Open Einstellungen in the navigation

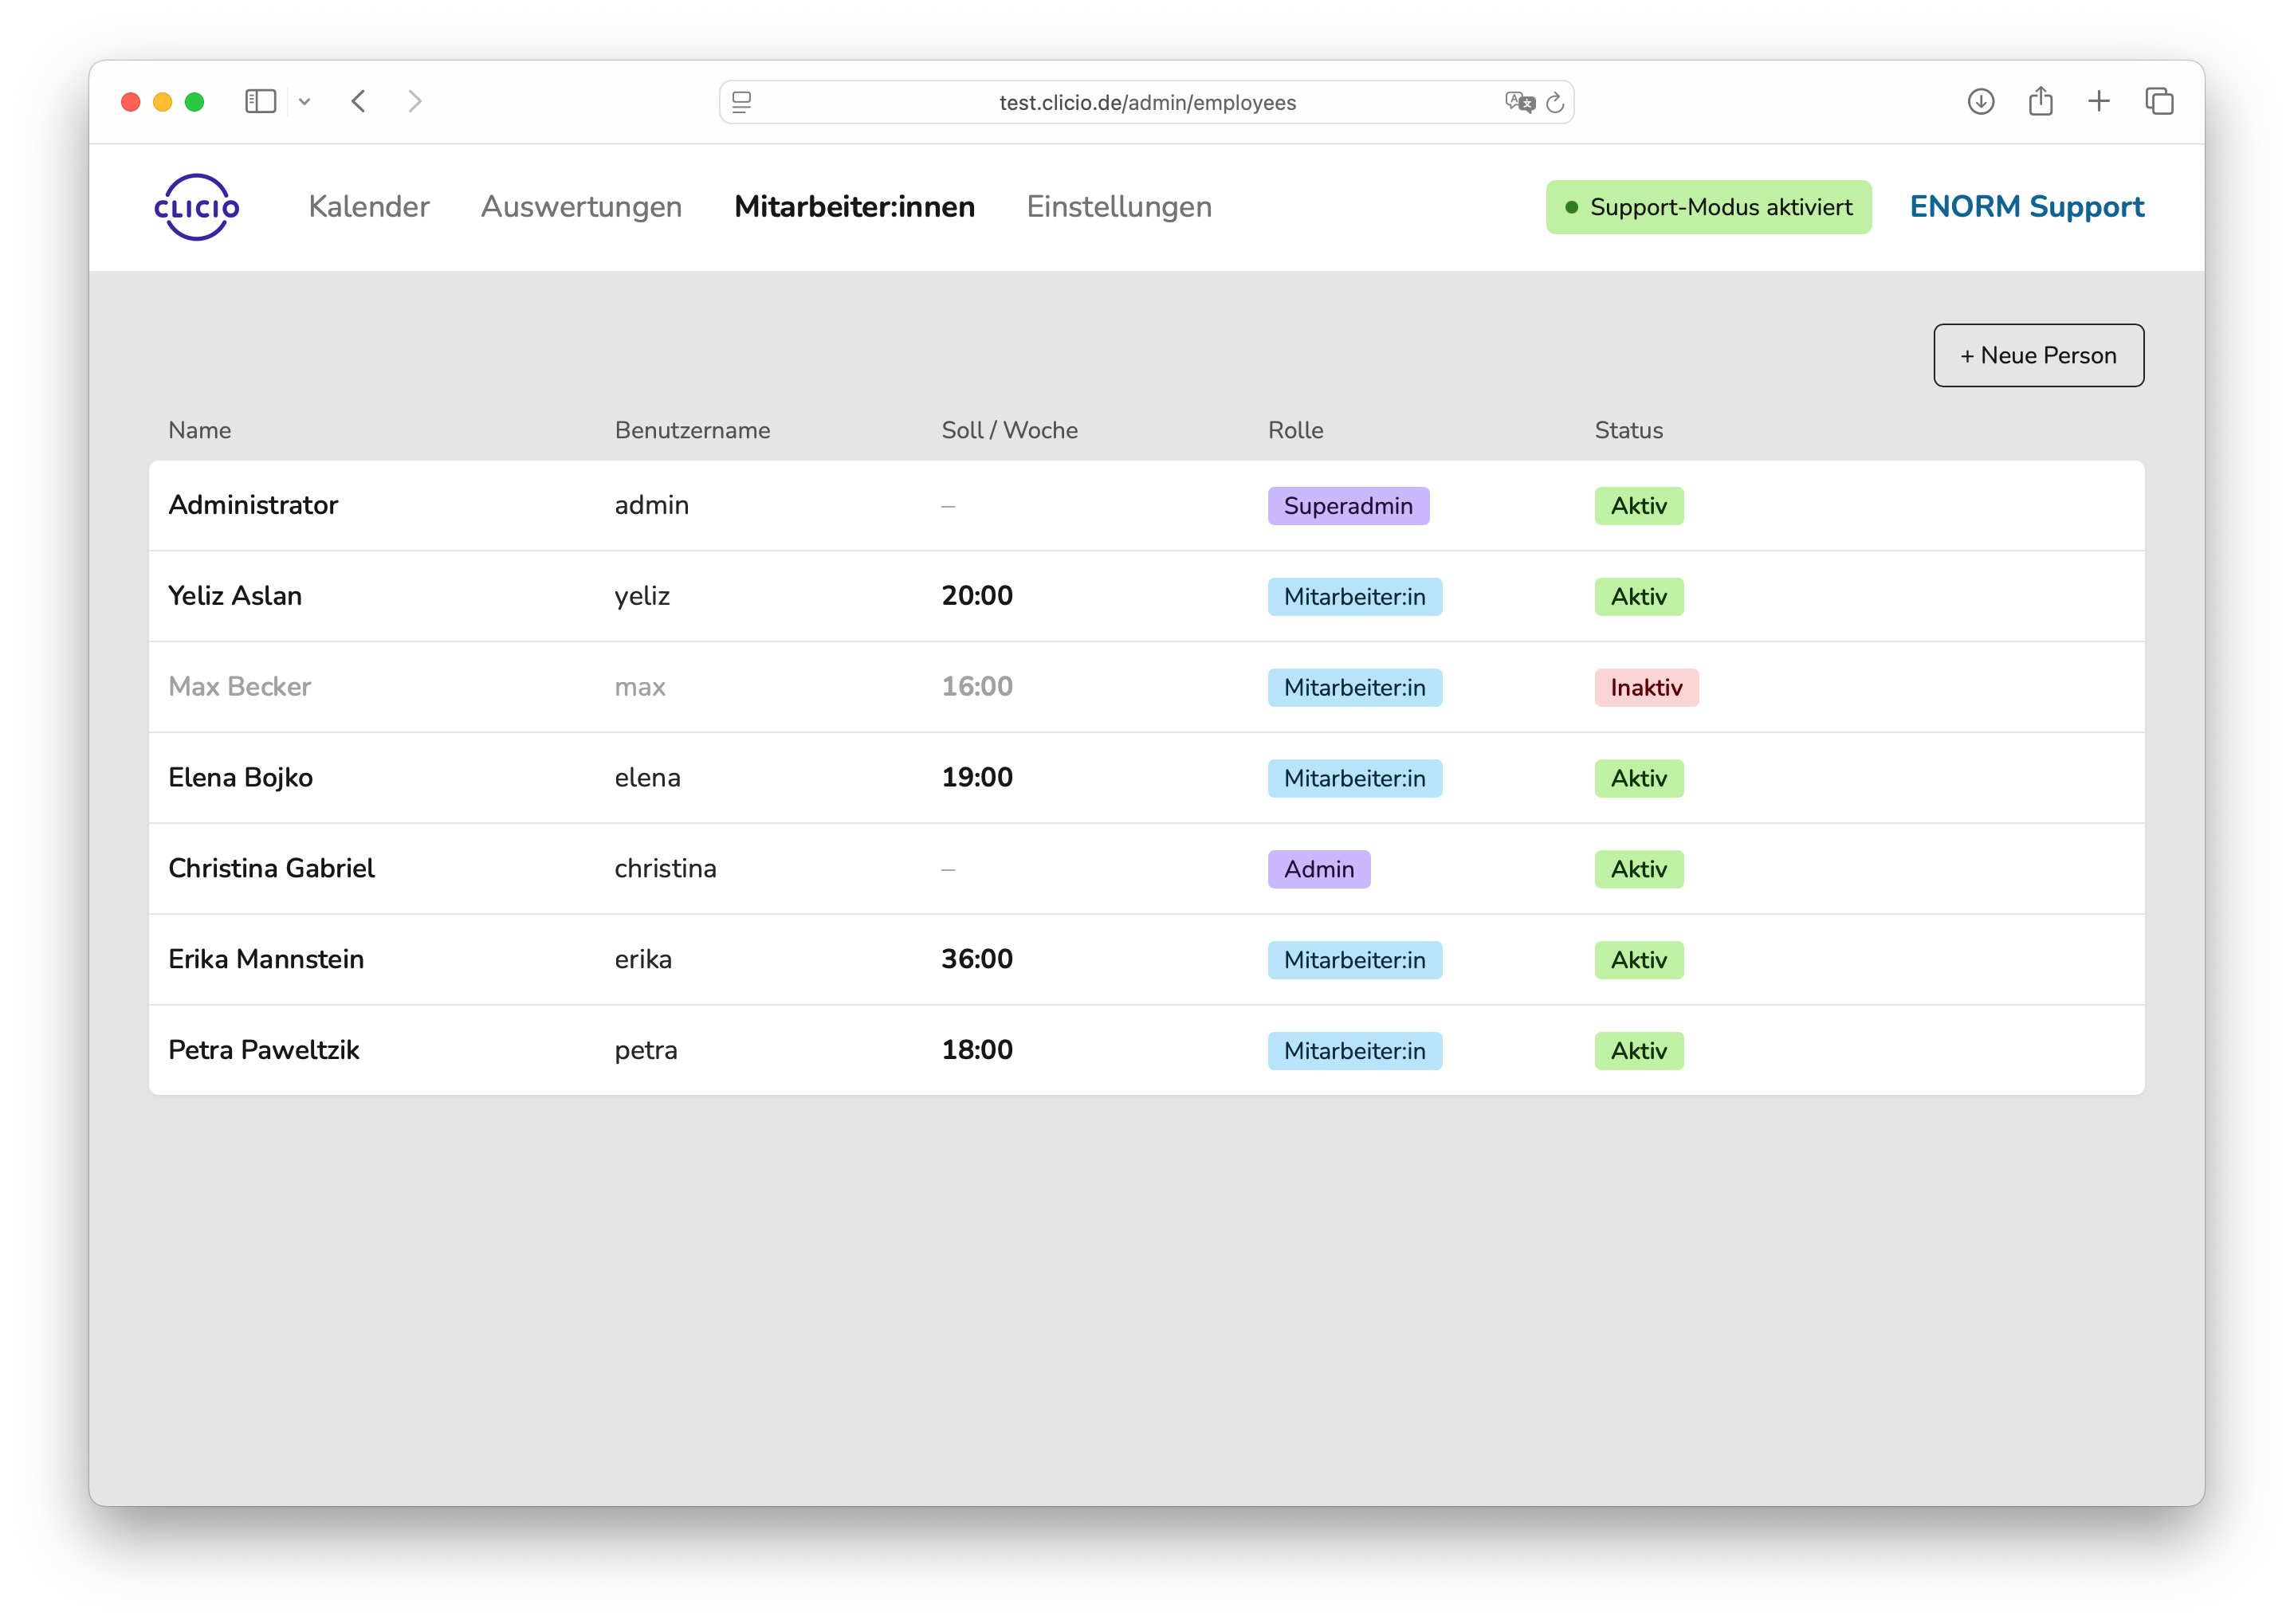(1119, 207)
